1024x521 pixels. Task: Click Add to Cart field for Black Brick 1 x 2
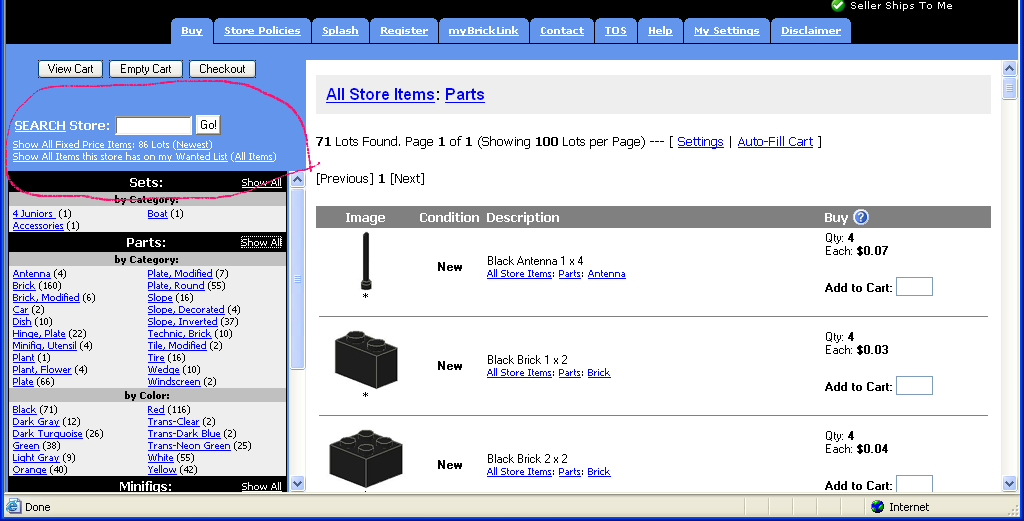(914, 386)
